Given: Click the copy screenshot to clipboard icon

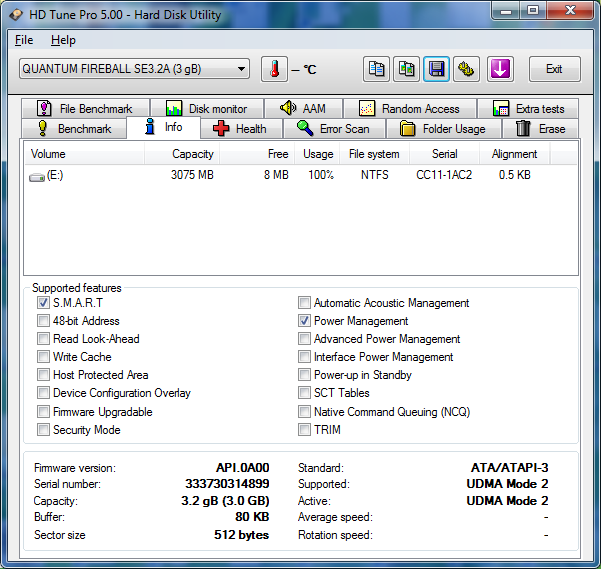Looking at the screenshot, I should (406, 69).
